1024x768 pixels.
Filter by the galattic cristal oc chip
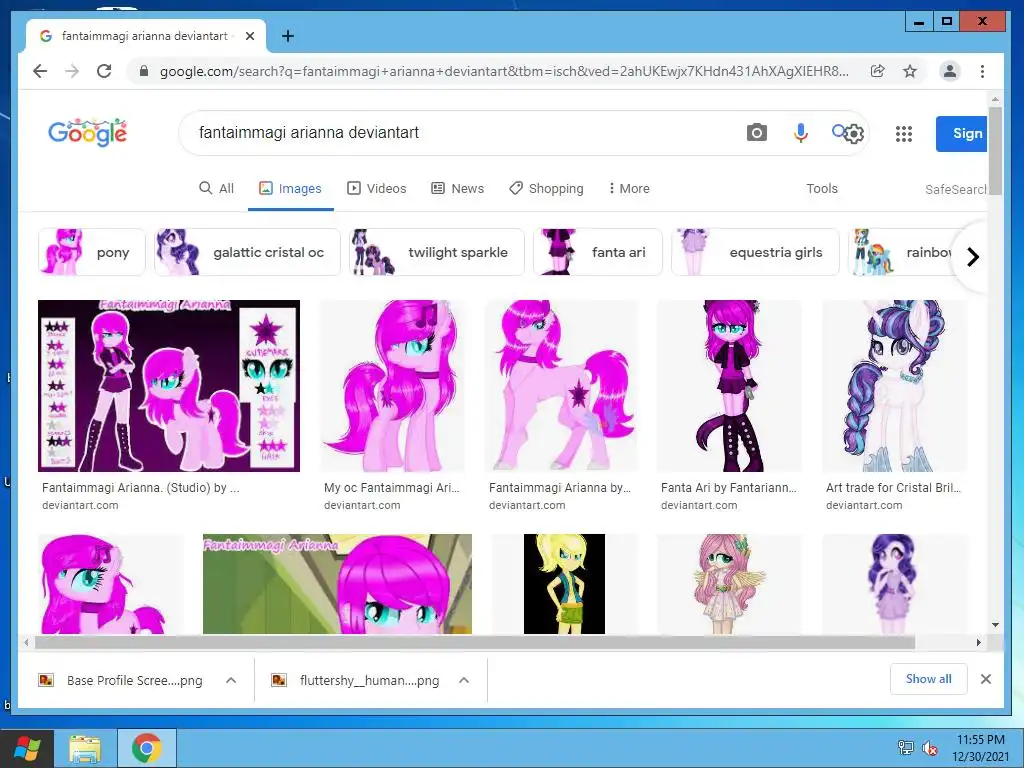click(x=248, y=252)
